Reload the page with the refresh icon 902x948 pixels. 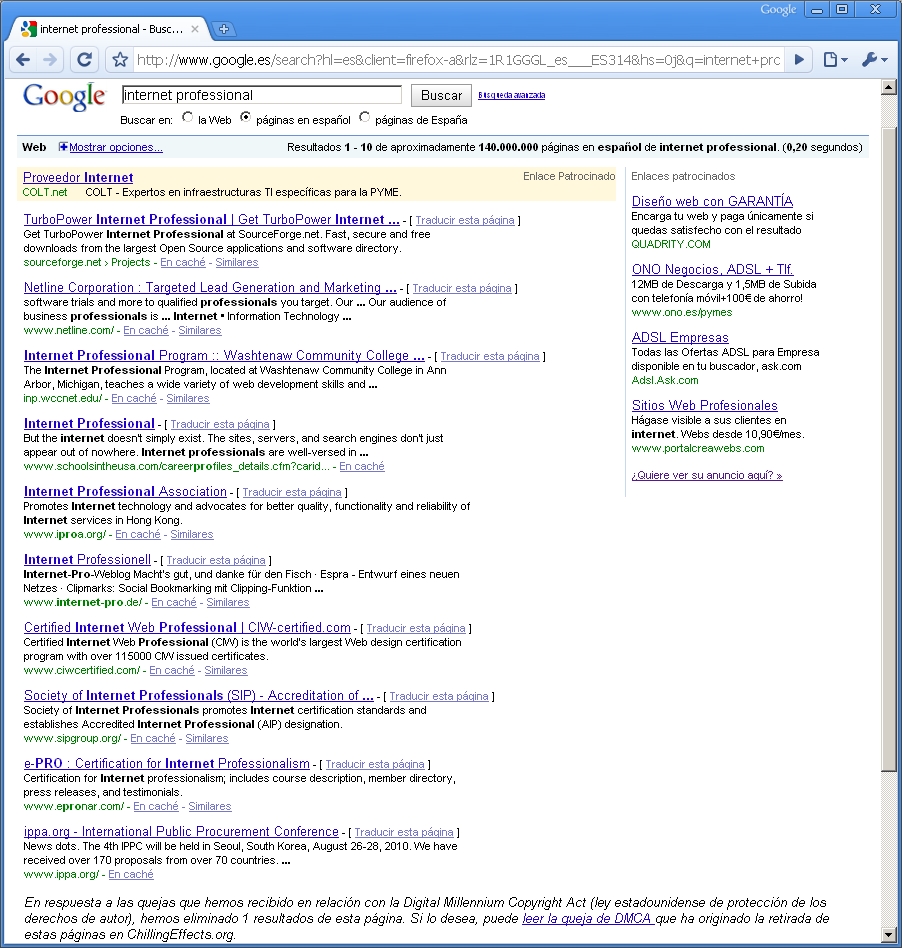click(85, 59)
